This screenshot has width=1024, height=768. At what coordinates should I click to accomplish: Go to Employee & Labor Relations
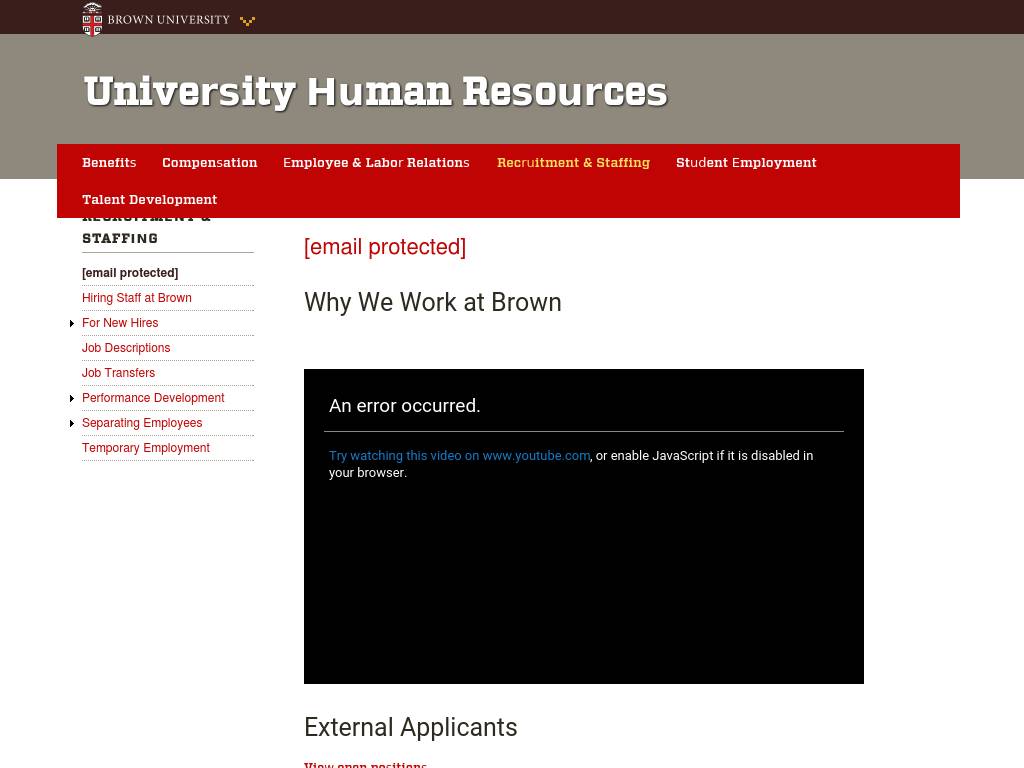[376, 163]
